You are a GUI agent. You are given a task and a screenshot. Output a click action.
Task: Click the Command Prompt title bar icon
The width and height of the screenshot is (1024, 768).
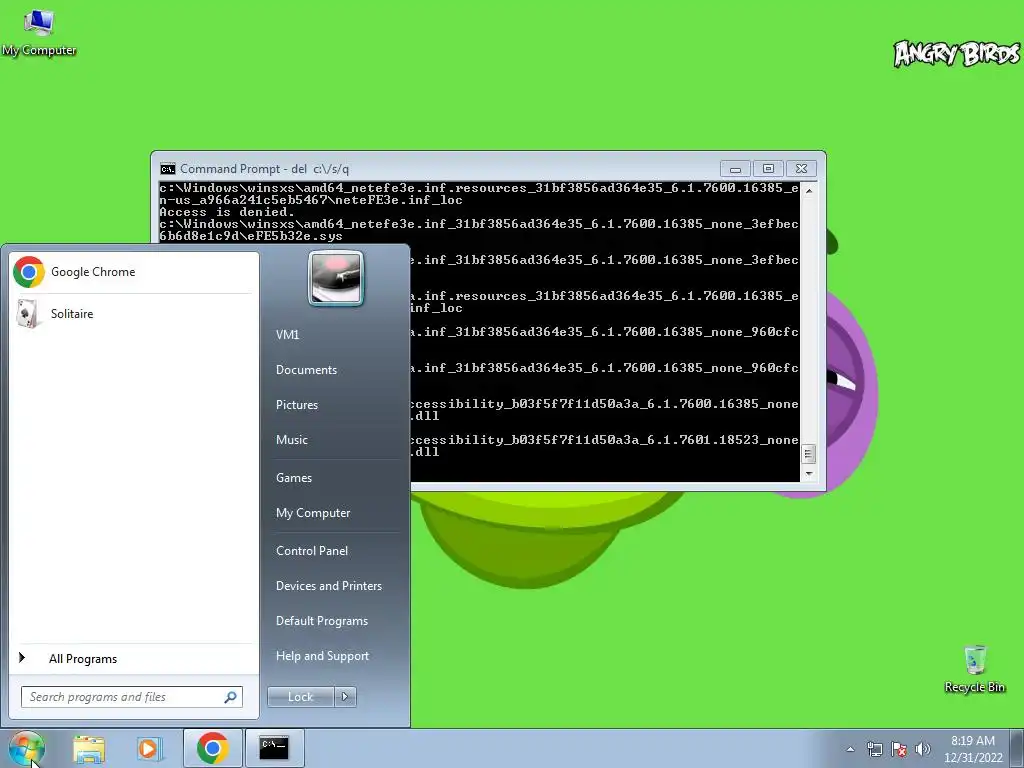(x=168, y=169)
